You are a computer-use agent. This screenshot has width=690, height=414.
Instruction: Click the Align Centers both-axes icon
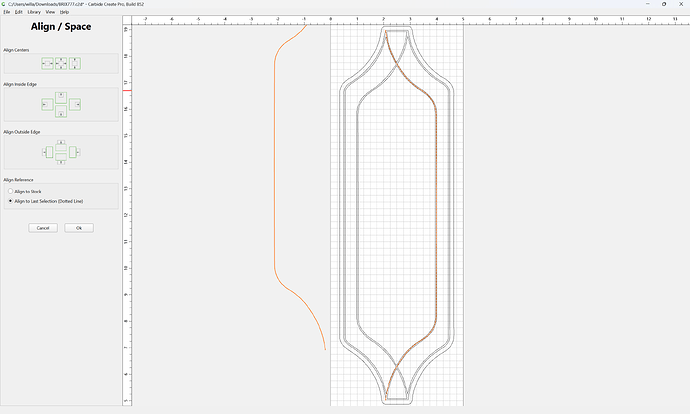[61, 63]
